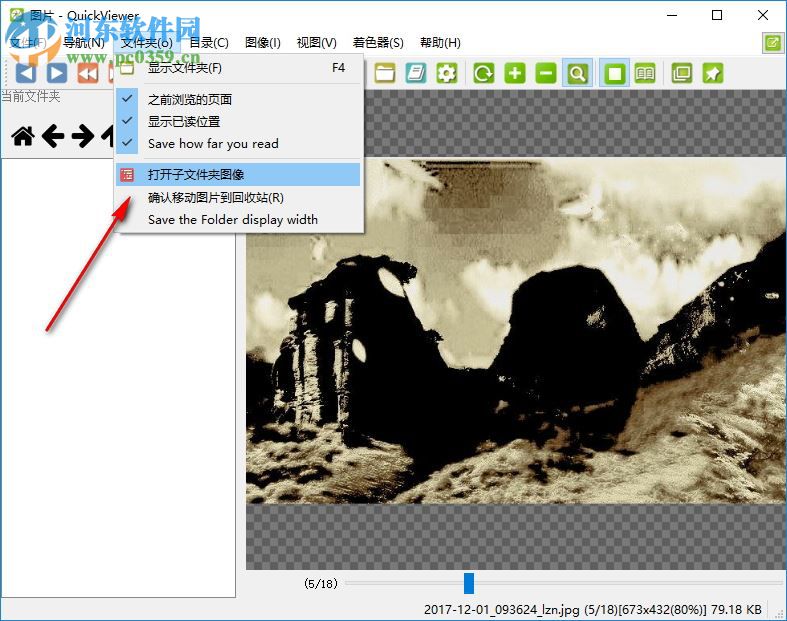Open the 导航(N) menu

(83, 43)
